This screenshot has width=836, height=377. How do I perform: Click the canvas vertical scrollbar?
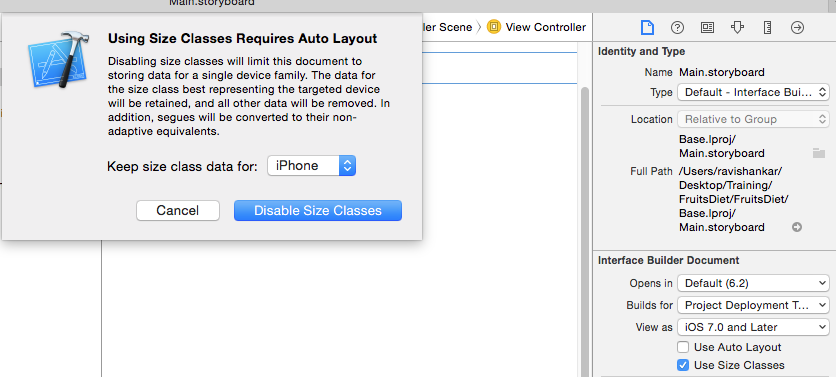(x=584, y=229)
